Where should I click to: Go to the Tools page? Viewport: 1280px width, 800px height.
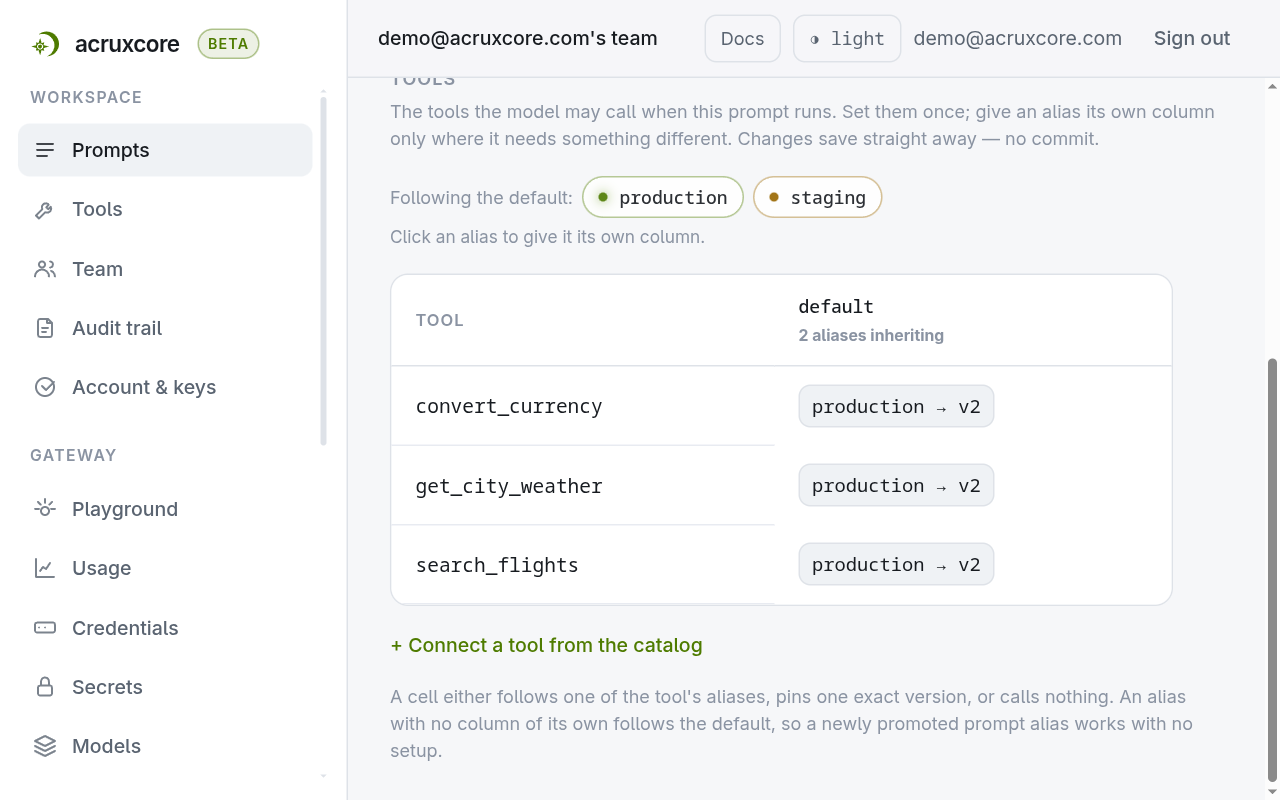[x=165, y=209]
